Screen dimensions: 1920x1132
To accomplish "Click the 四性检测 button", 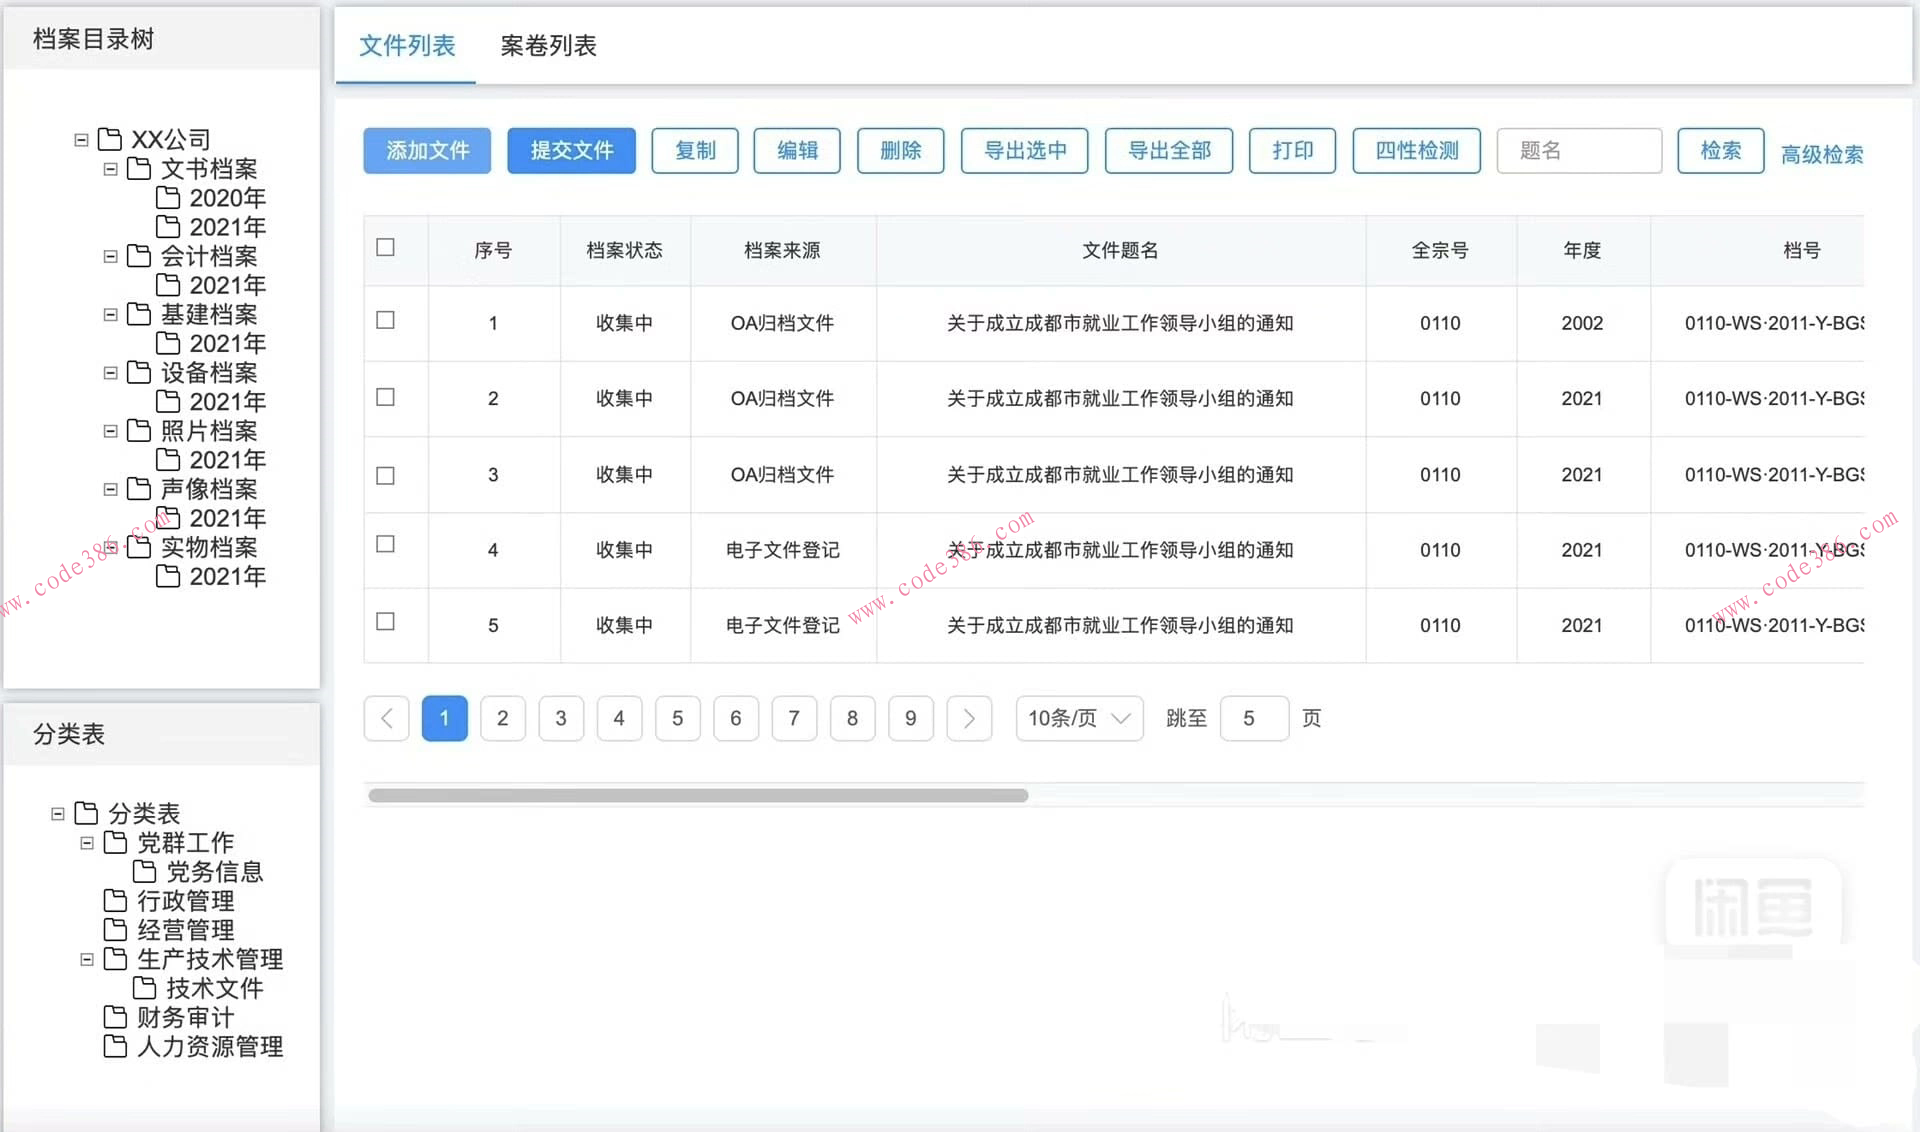I will [1416, 150].
